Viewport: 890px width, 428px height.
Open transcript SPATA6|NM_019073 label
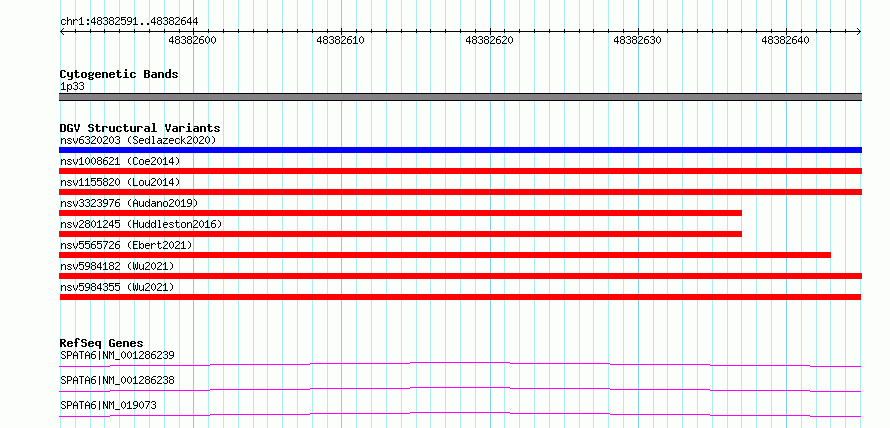(x=108, y=405)
